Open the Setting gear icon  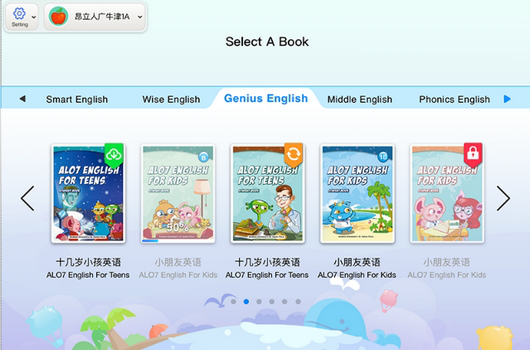(x=19, y=14)
